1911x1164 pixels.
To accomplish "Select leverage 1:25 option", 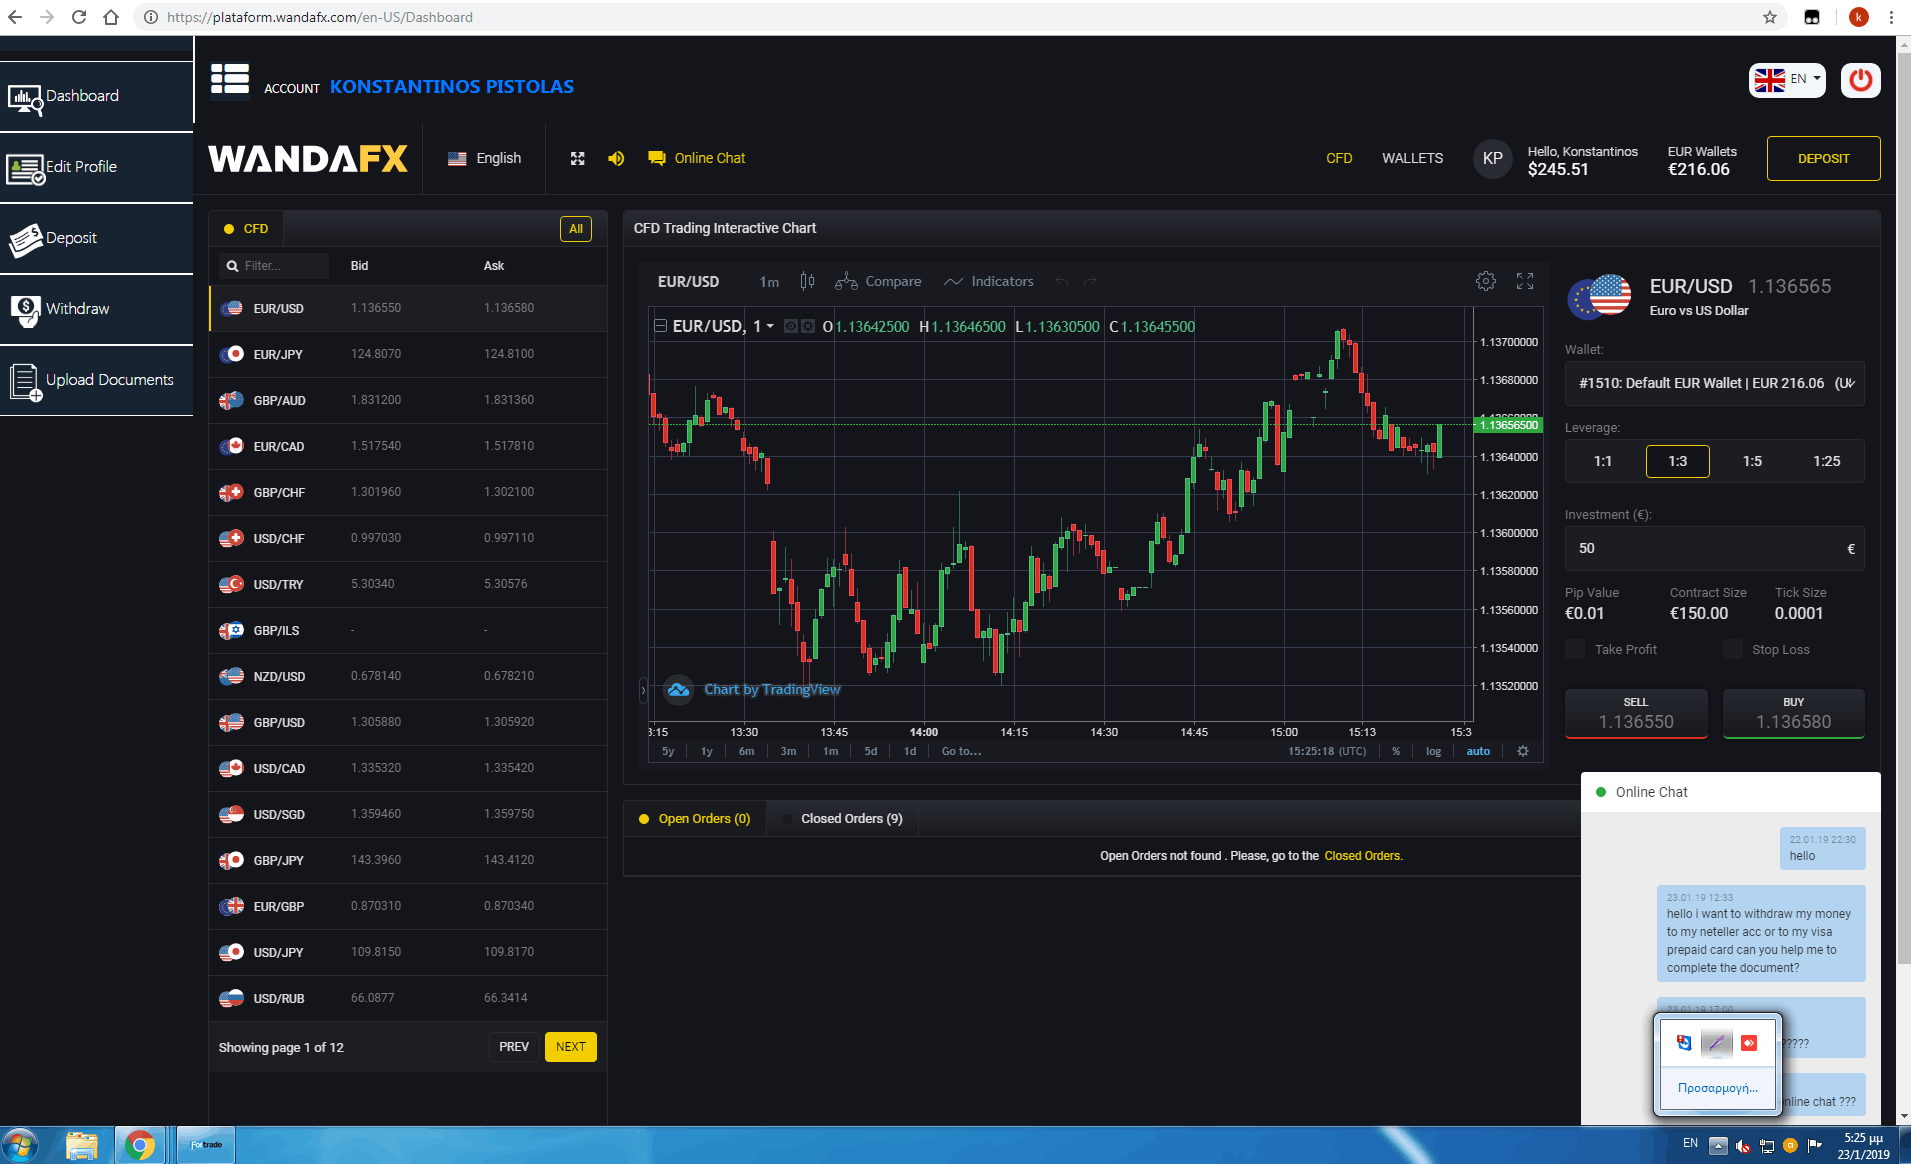I will coord(1826,461).
